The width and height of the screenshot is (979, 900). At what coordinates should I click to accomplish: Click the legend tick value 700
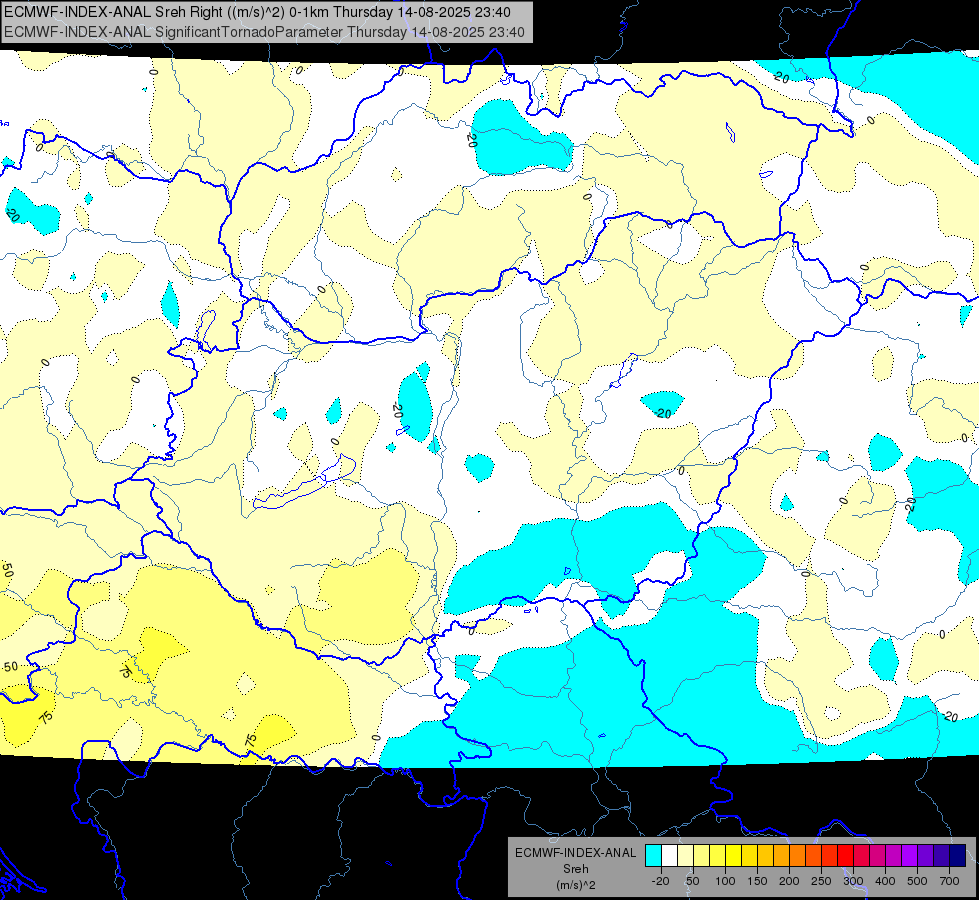(949, 881)
